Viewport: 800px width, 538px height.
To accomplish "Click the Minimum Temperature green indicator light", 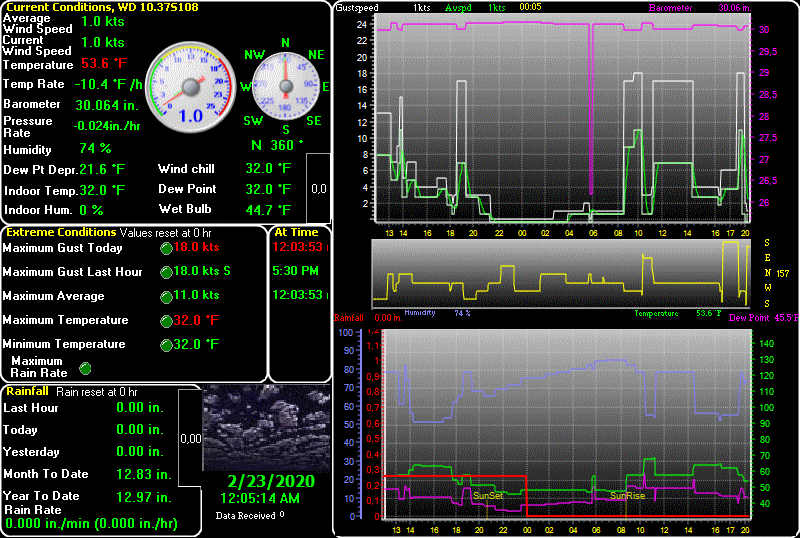I will tap(166, 345).
